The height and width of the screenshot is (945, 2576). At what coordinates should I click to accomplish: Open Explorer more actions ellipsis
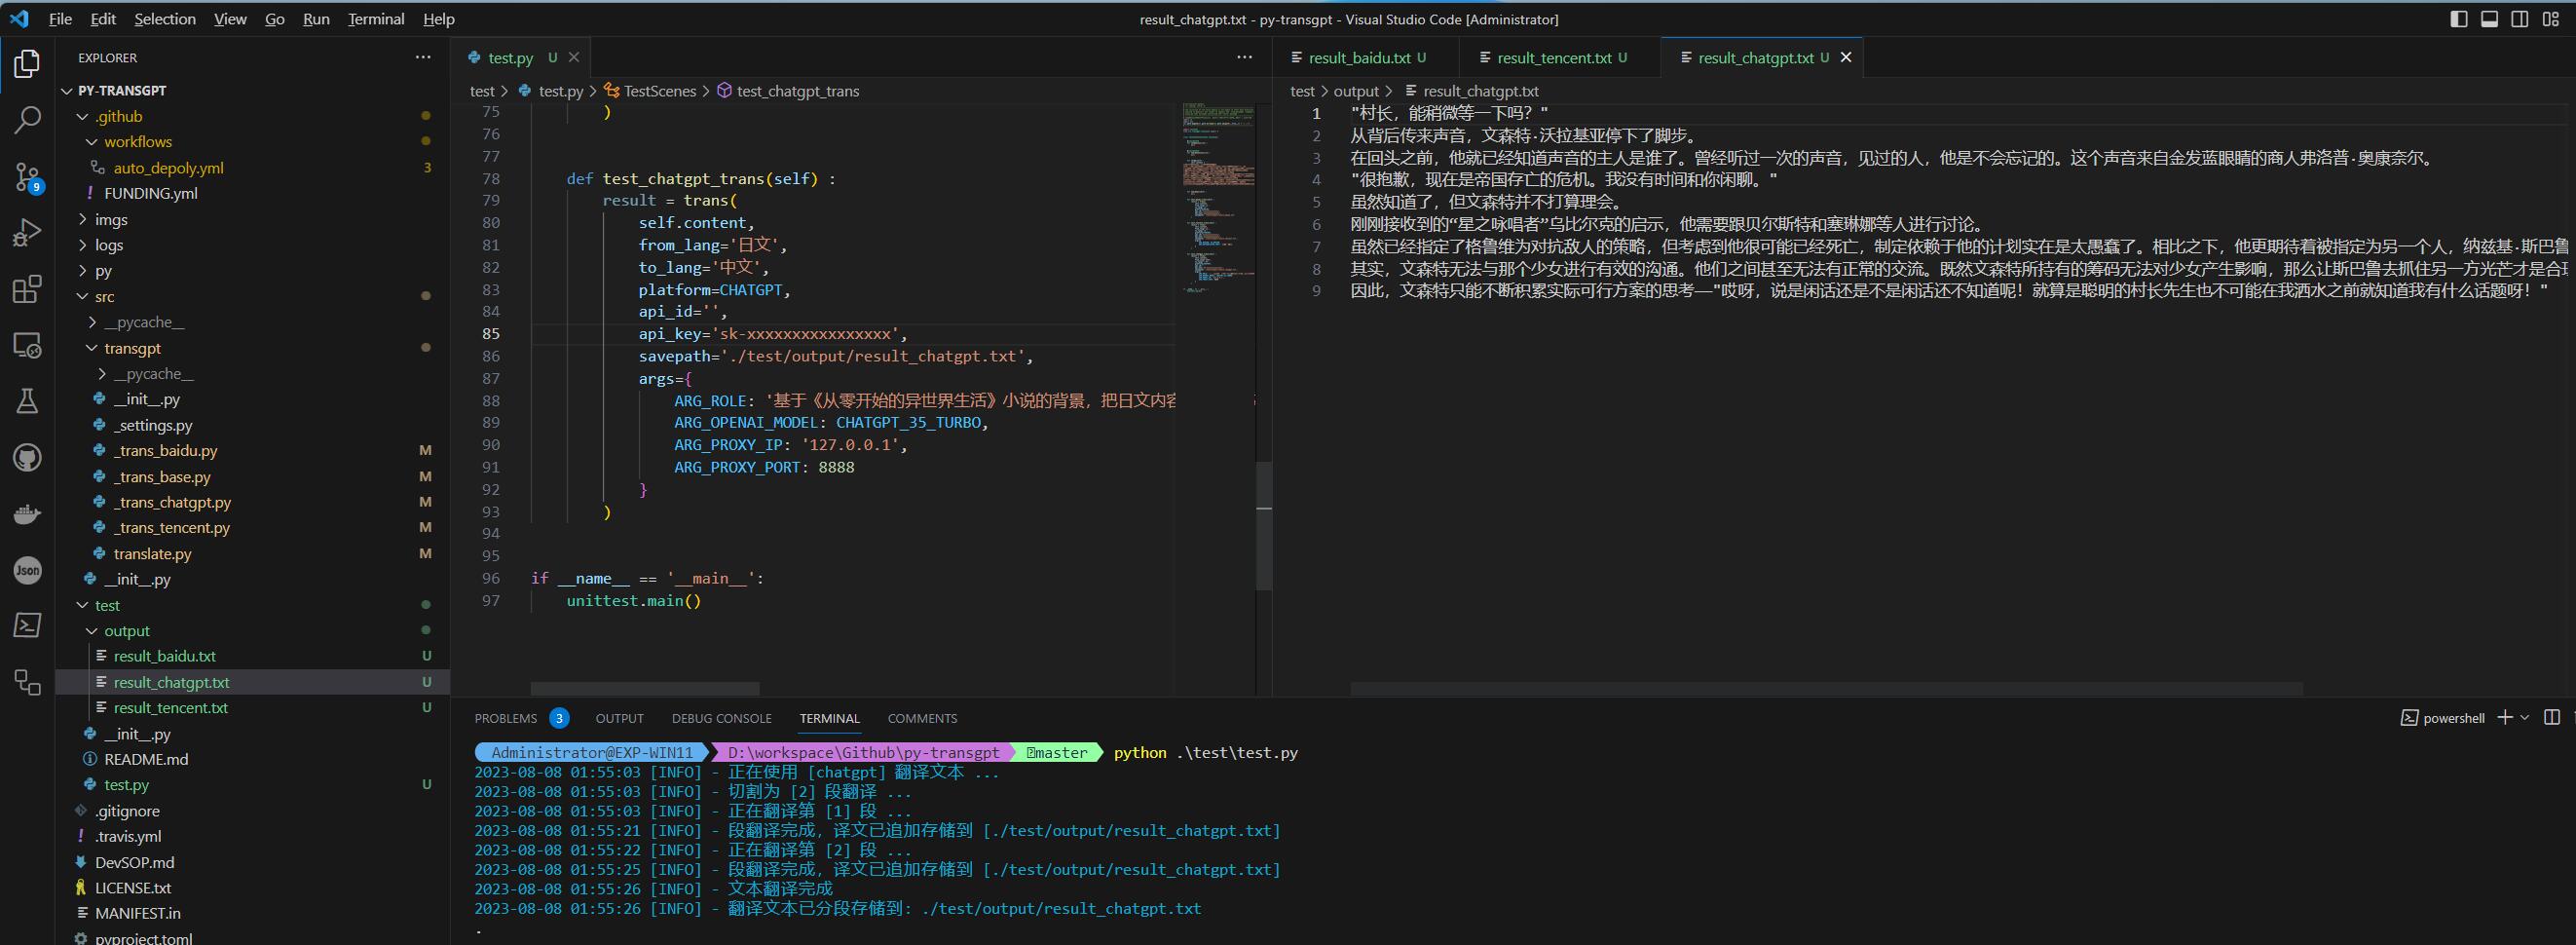coord(423,58)
